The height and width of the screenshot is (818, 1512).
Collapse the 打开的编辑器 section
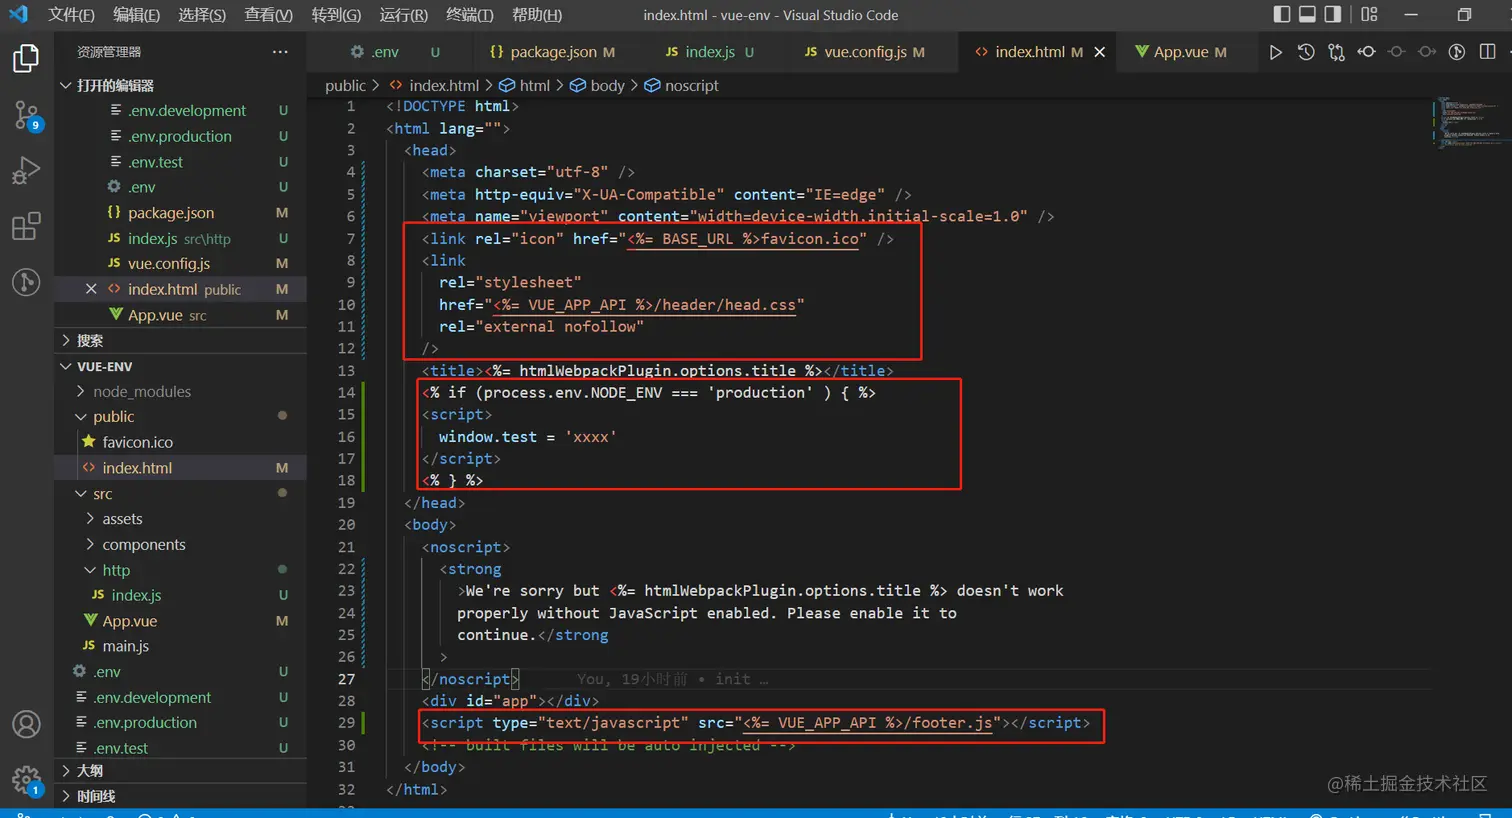pos(180,86)
